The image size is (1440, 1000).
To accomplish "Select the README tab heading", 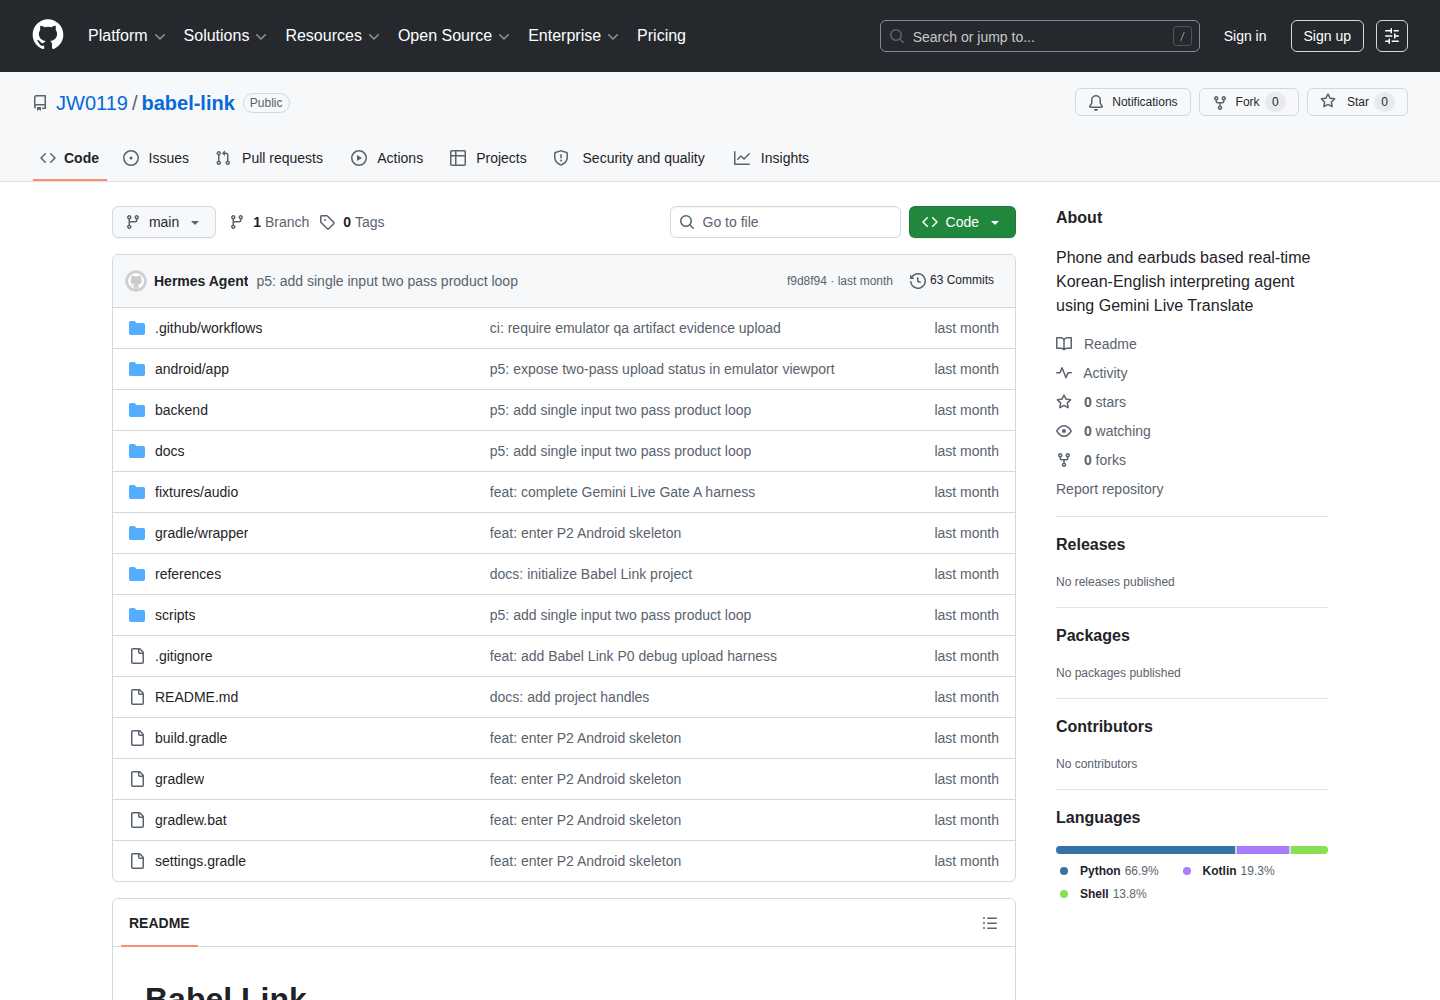I will (159, 923).
